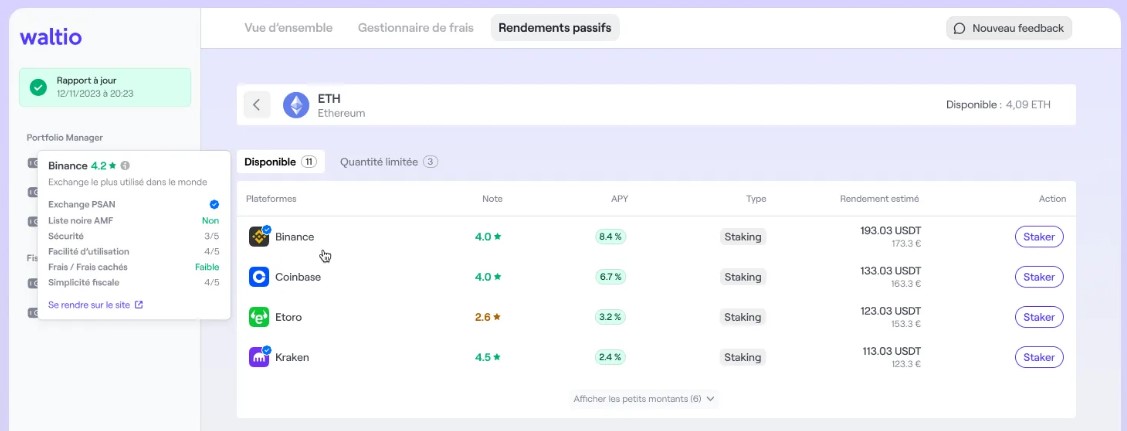Click the Staking type tag for Binance
This screenshot has height=431, width=1127.
[x=742, y=236]
